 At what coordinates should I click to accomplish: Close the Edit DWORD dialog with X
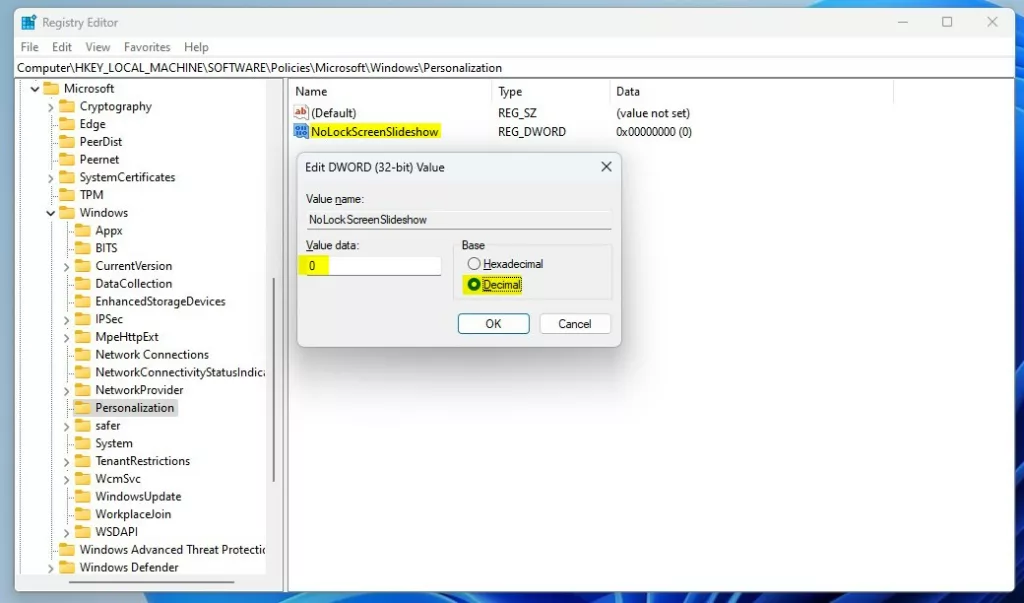click(606, 167)
